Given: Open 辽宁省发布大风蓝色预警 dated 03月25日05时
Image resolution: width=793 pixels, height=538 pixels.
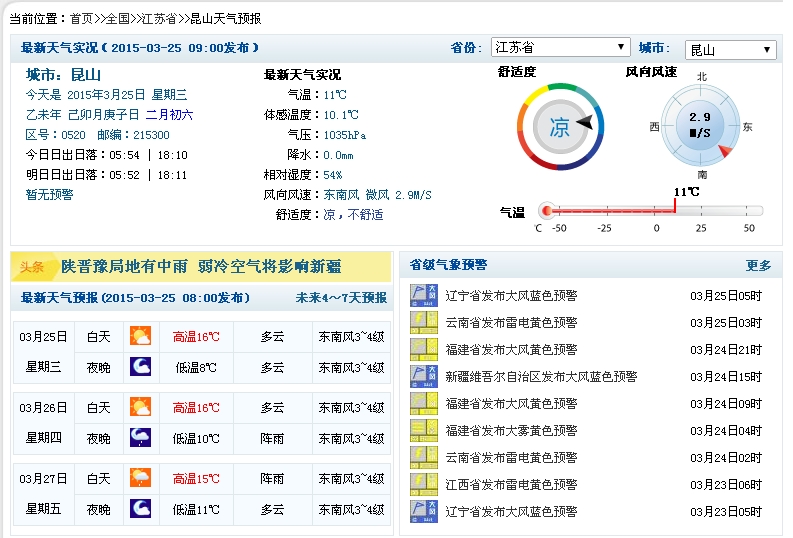Looking at the screenshot, I should [511, 296].
